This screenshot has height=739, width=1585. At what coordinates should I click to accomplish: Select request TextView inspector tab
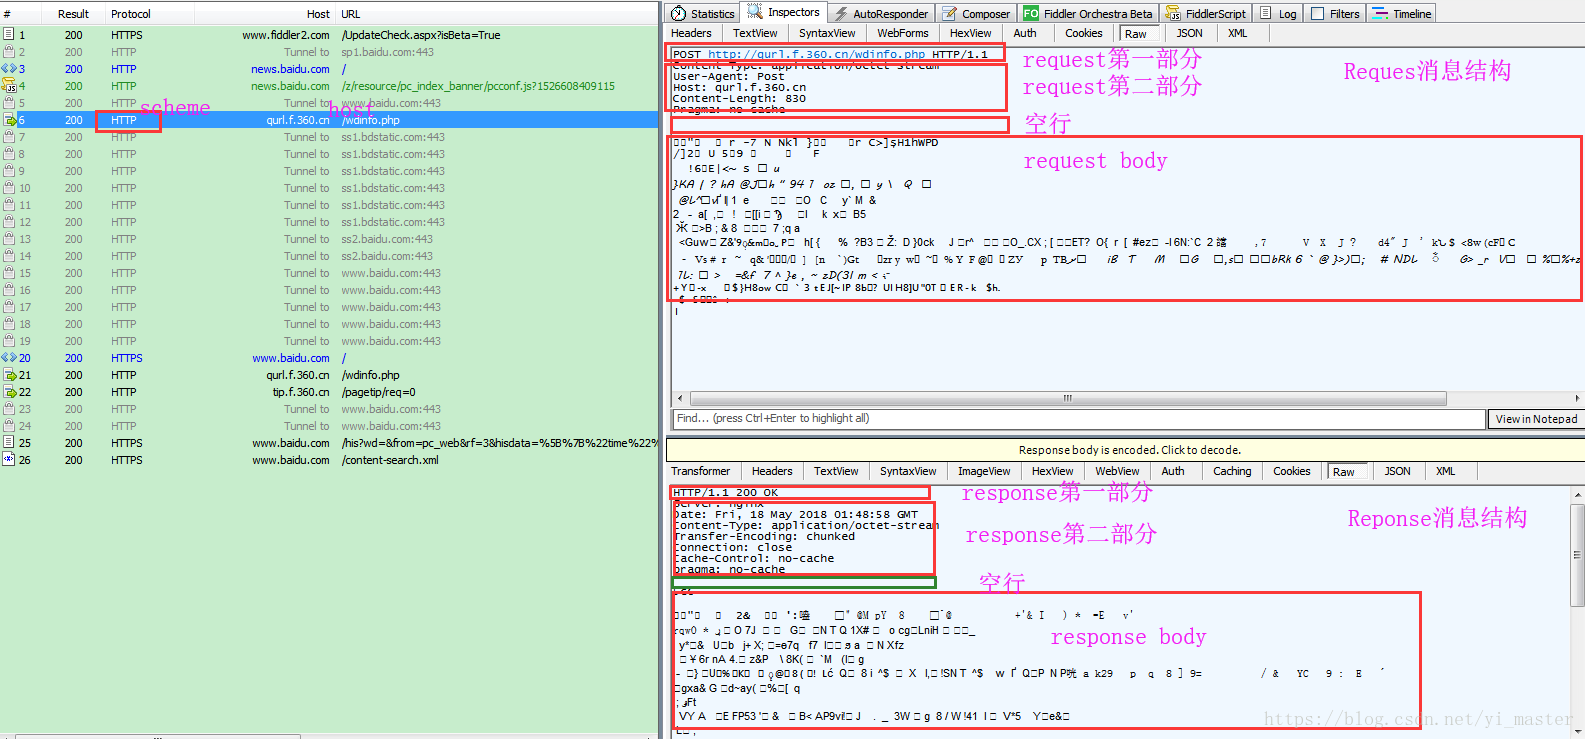(755, 33)
